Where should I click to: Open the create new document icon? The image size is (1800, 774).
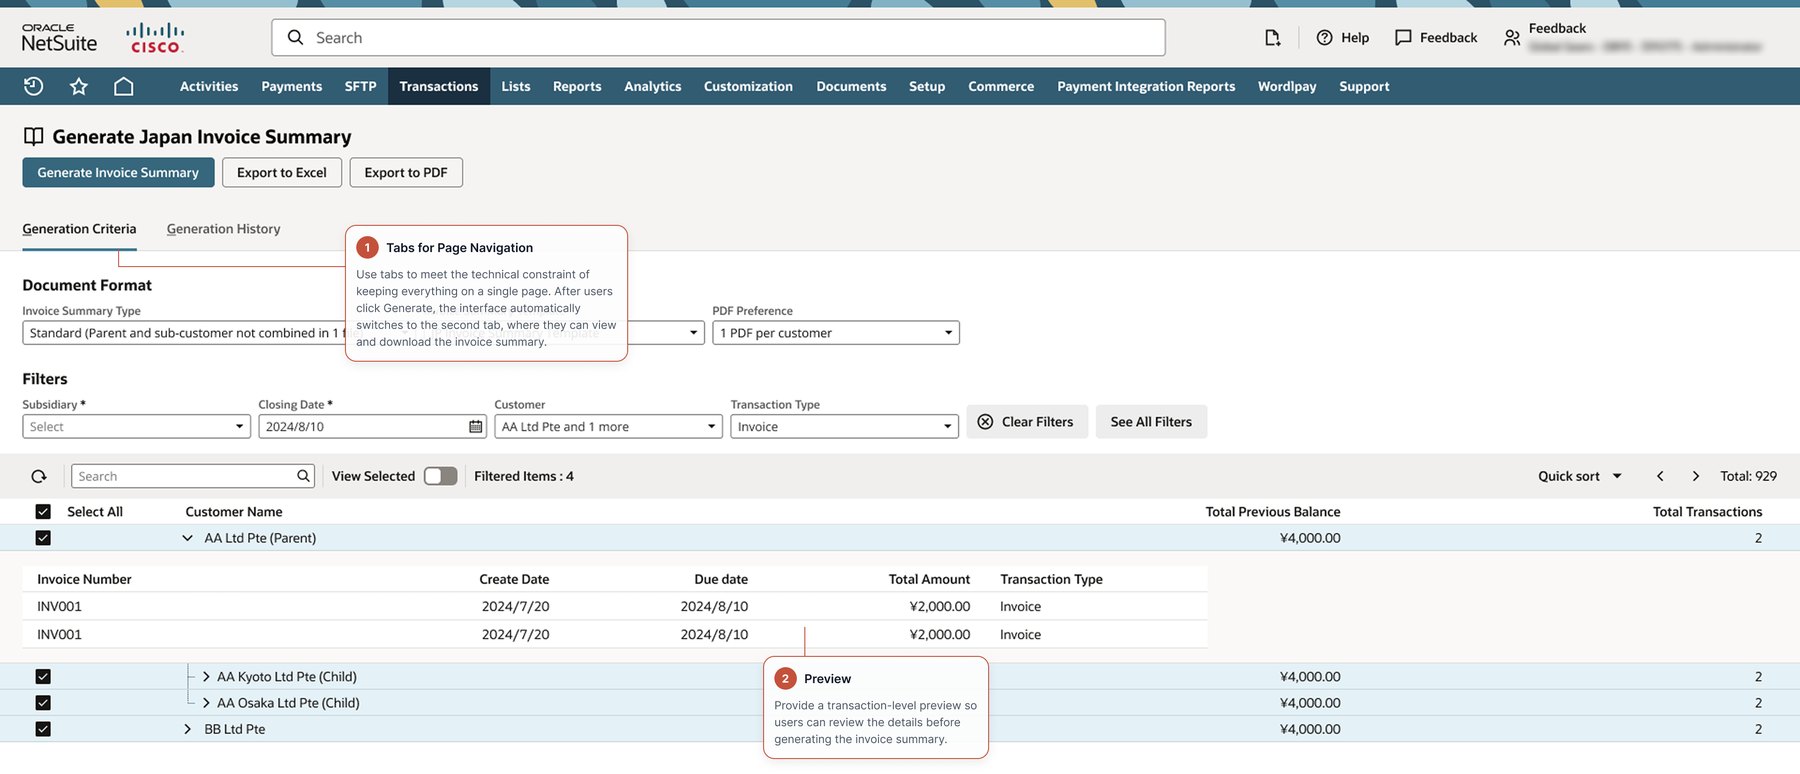click(x=1272, y=37)
